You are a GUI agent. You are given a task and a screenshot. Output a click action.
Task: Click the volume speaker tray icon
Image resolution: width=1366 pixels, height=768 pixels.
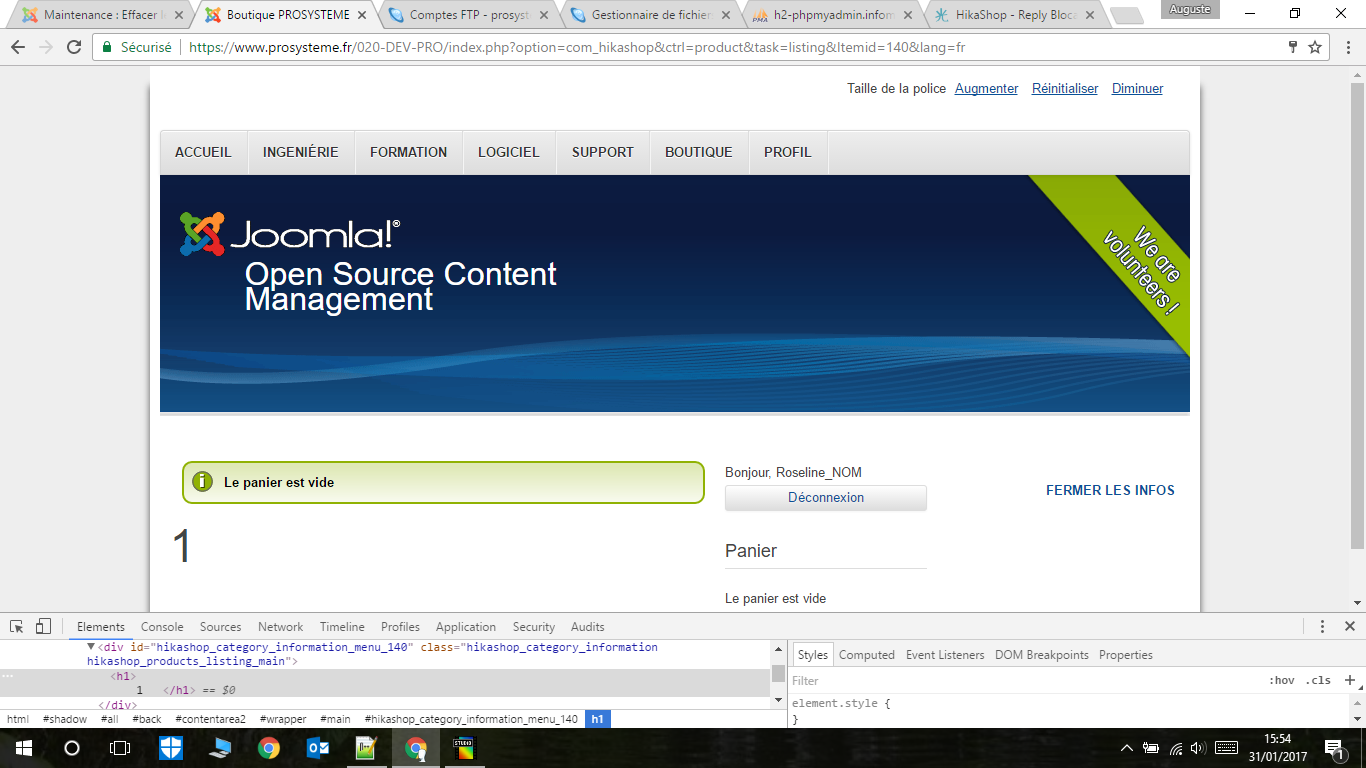[x=1199, y=747]
